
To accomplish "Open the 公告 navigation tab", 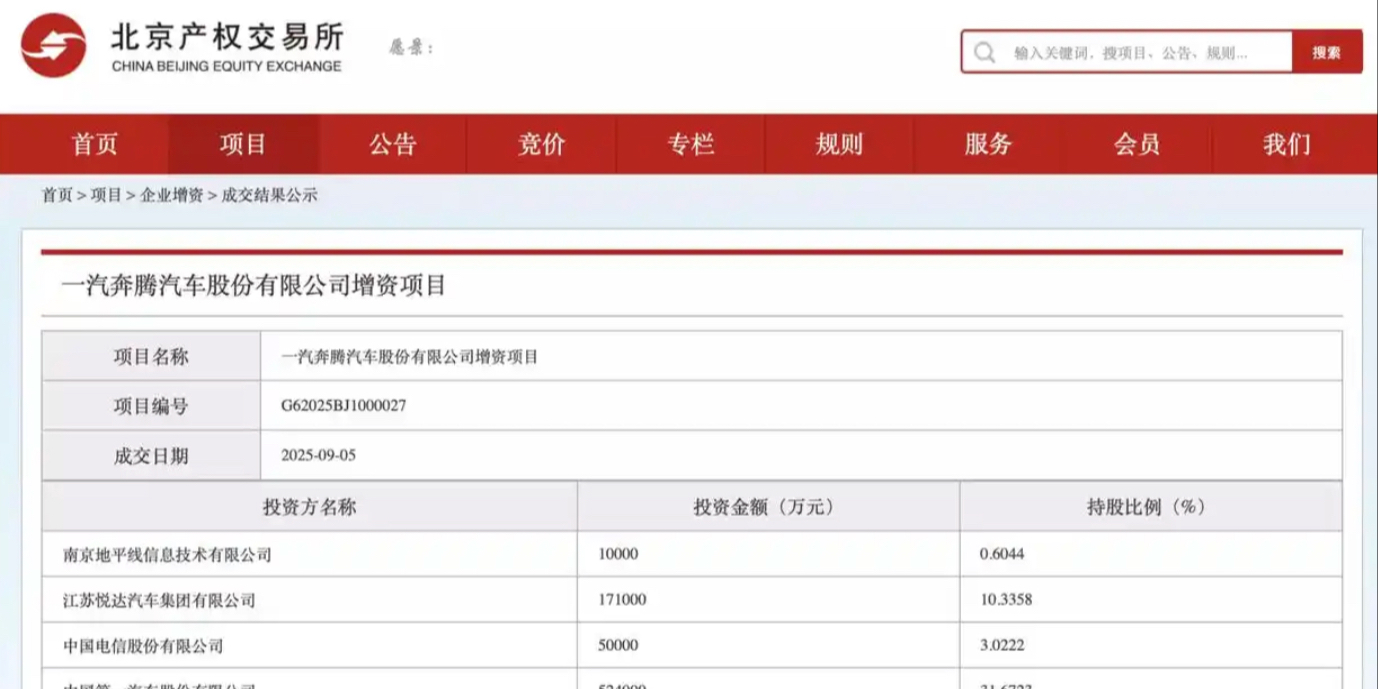I will (x=393, y=144).
